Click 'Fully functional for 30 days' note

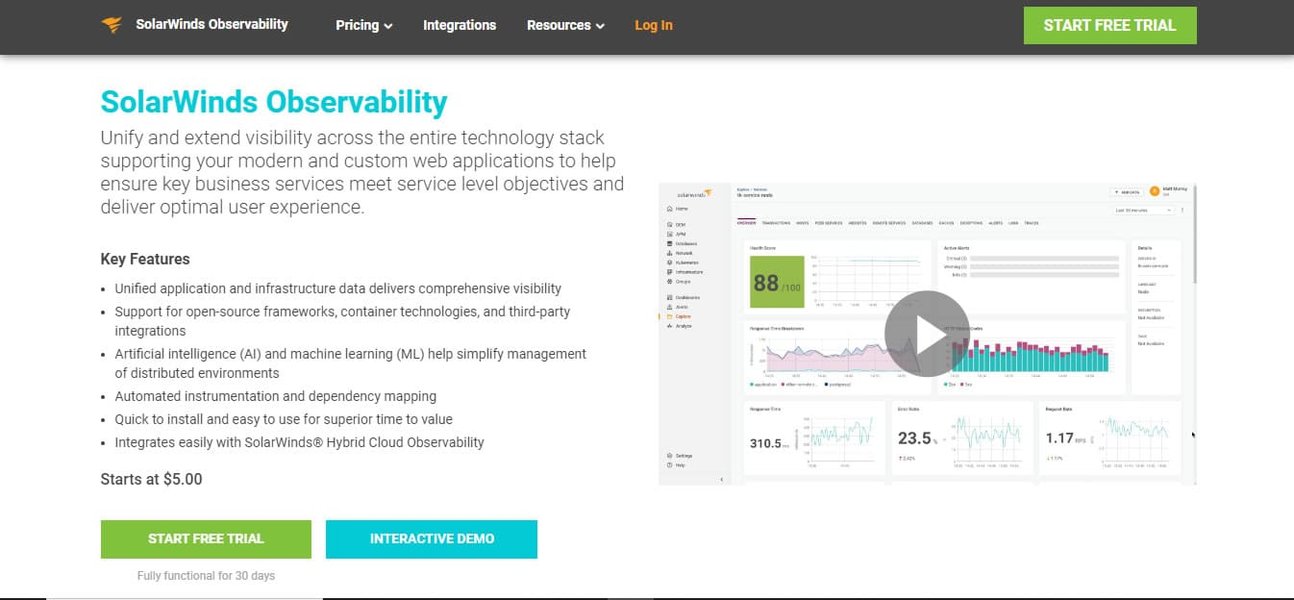[206, 576]
